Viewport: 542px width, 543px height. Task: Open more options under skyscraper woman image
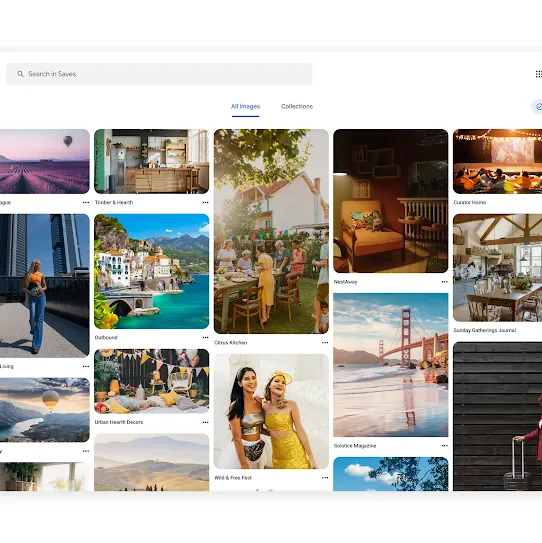86,366
